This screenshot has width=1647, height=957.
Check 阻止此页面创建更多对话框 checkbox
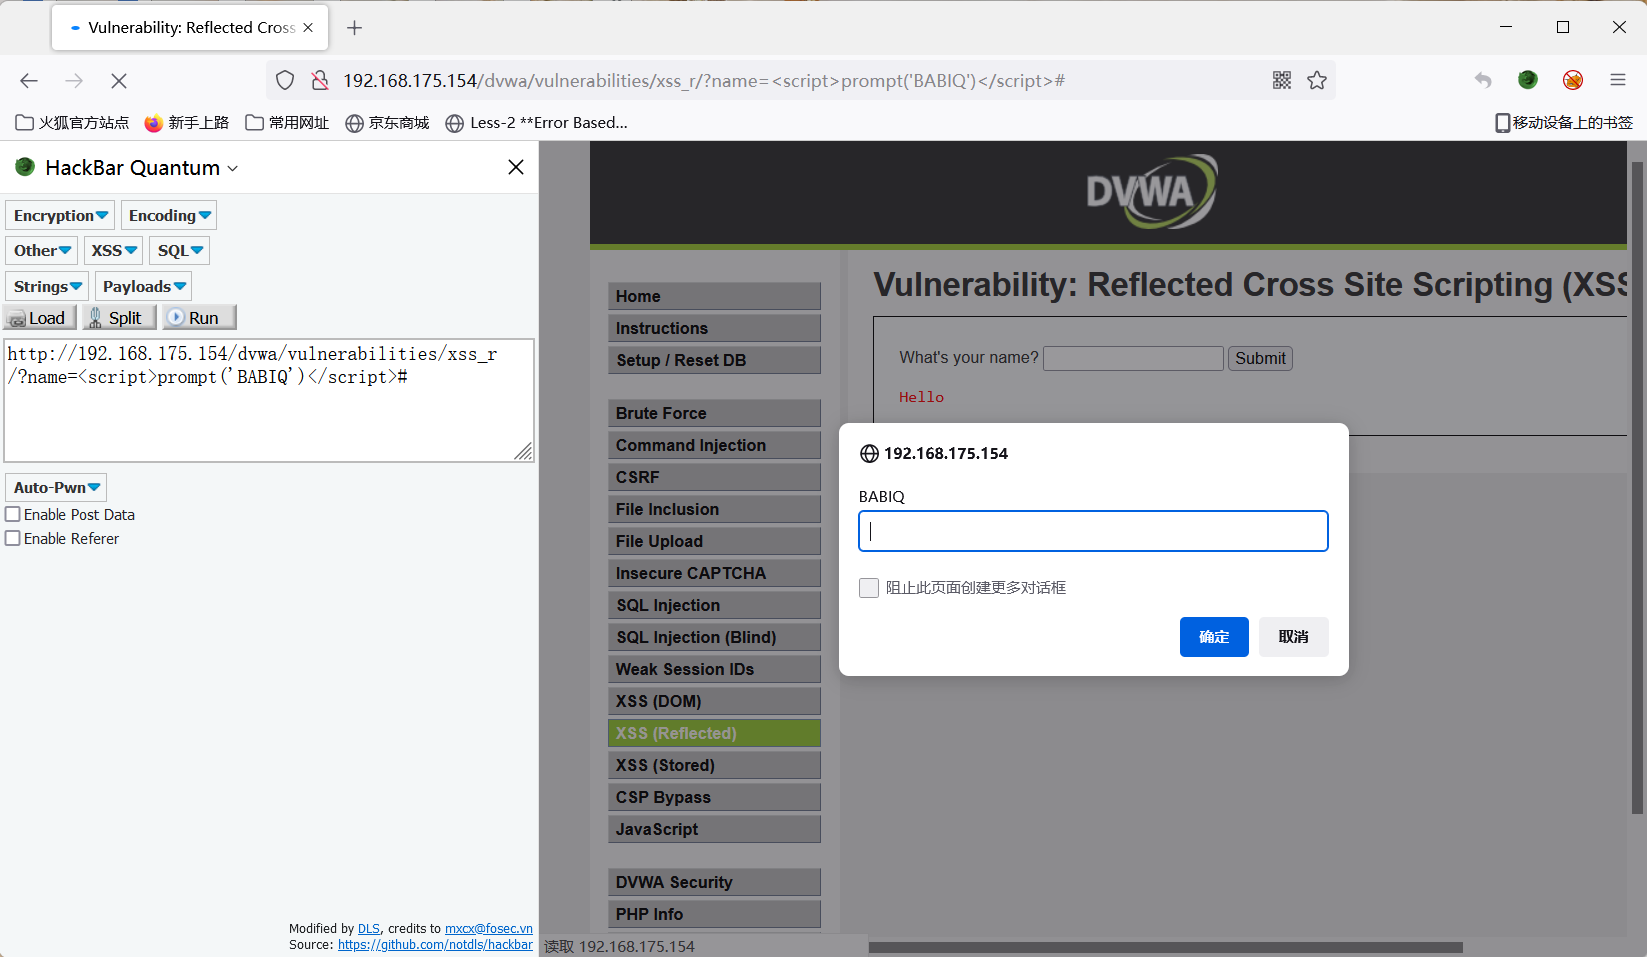[x=869, y=588]
